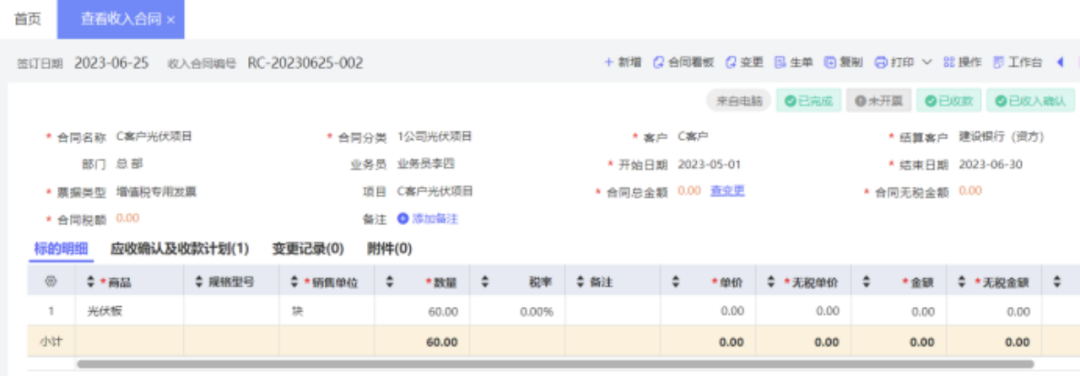
Task: Click the 新增 plus toolbar button
Action: [x=623, y=63]
